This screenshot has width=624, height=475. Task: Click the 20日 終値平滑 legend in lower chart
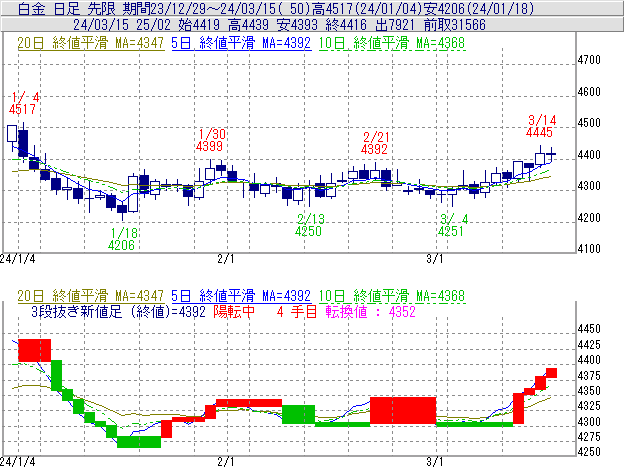[90, 296]
